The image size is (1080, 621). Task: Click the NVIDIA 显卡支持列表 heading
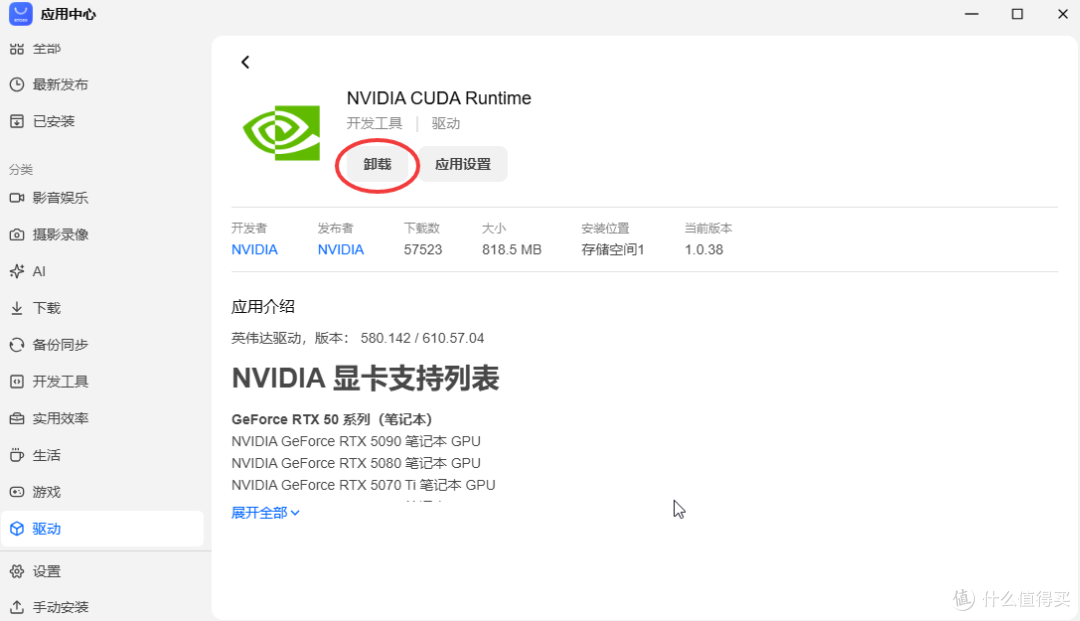(x=365, y=379)
